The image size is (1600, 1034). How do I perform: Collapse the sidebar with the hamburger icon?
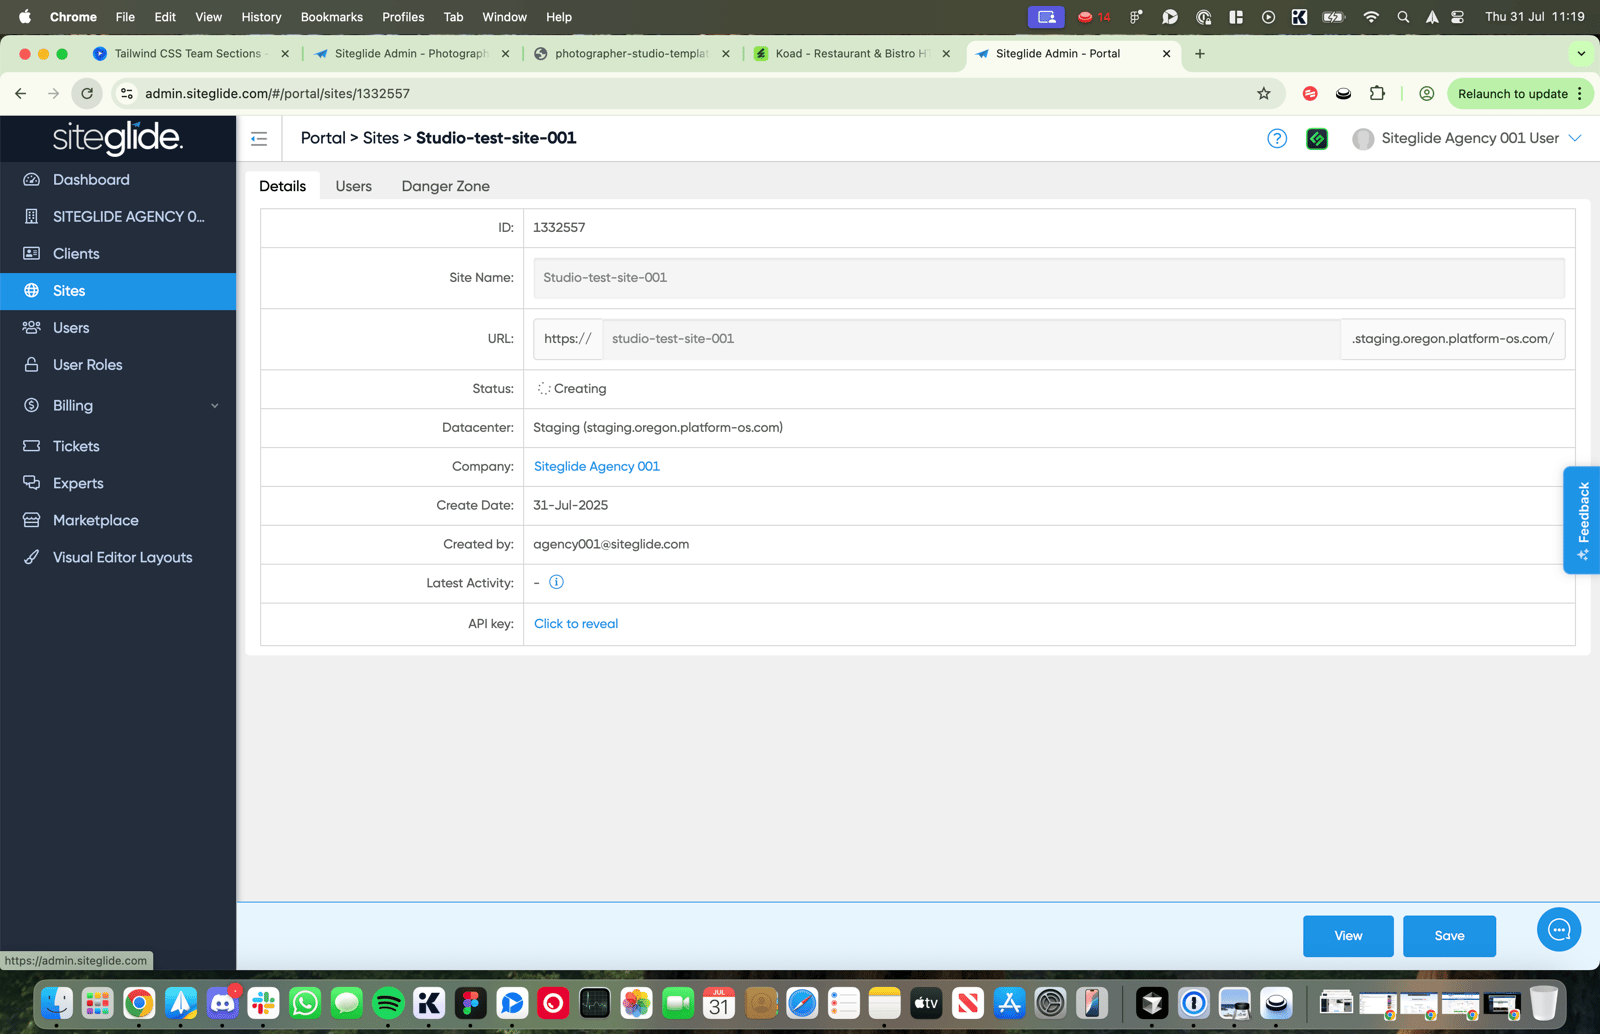(259, 139)
